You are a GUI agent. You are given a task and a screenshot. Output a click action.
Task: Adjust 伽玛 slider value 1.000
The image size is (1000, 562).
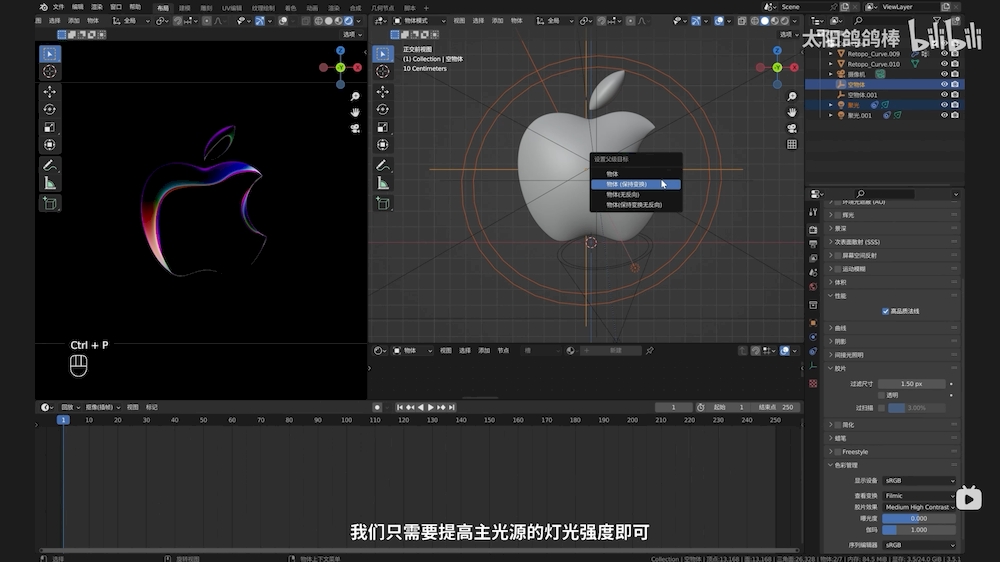click(x=919, y=529)
